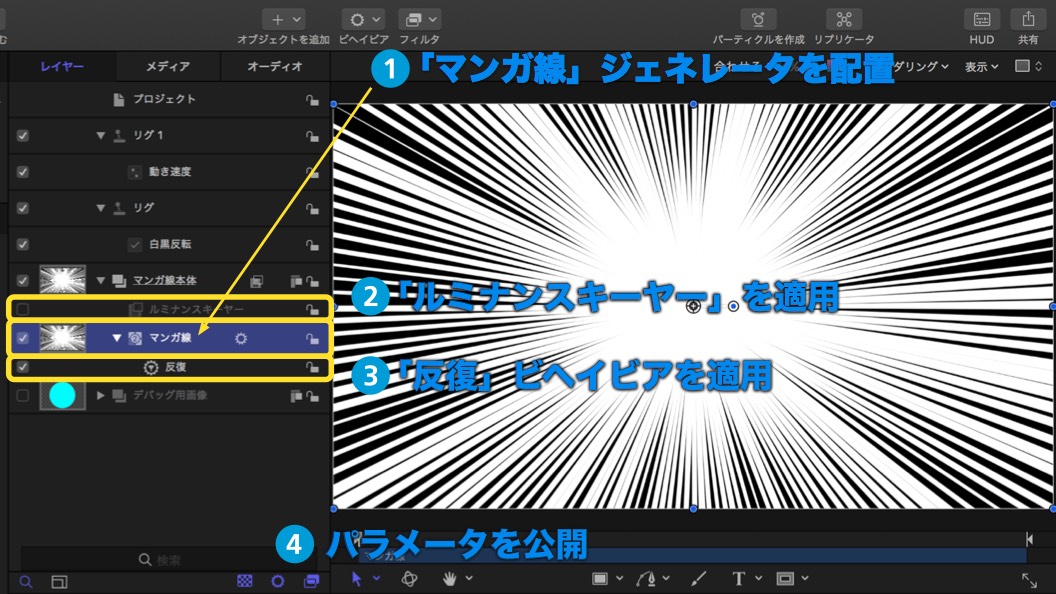
Task: Switch to the レイヤー tab
Action: (x=62, y=67)
